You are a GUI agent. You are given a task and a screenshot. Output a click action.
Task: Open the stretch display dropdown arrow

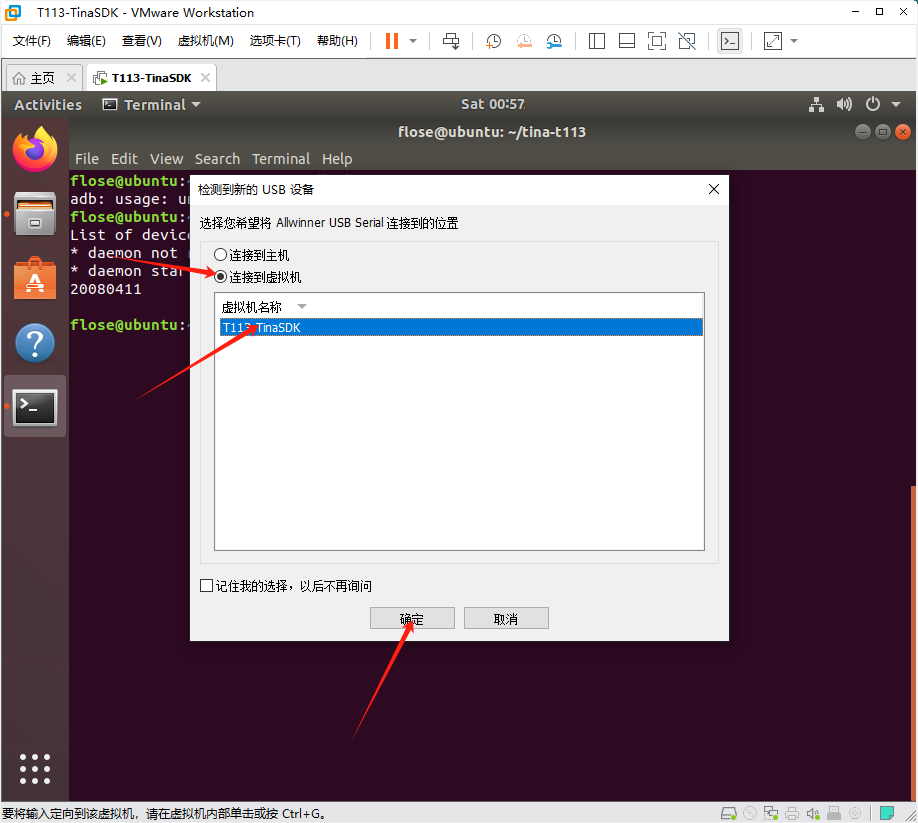pyautogui.click(x=794, y=41)
